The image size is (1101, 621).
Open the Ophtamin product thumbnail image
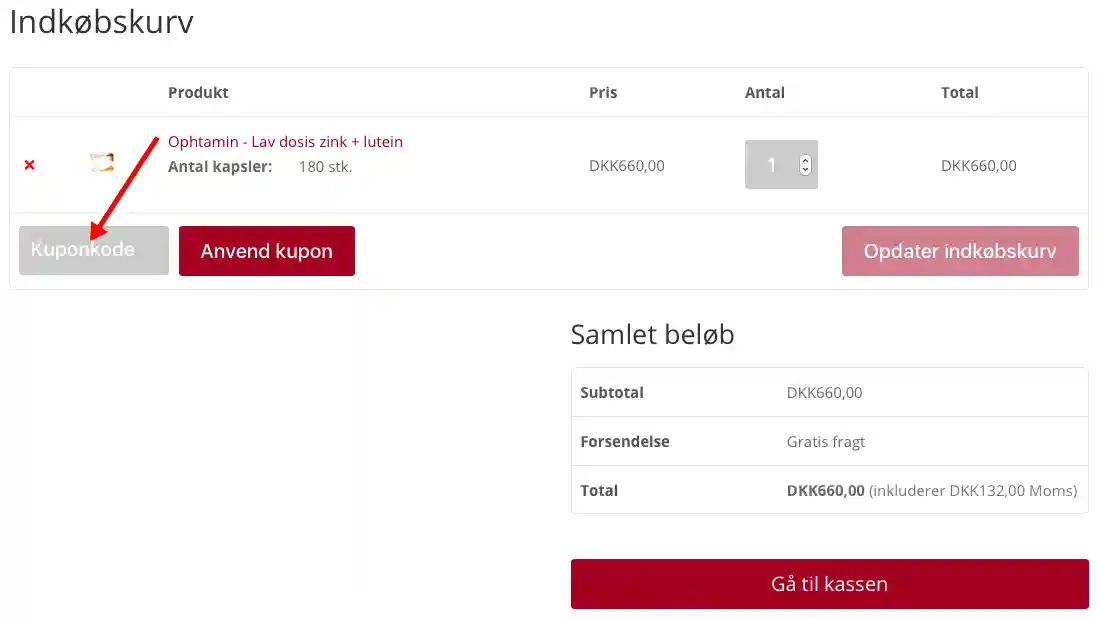point(101,163)
